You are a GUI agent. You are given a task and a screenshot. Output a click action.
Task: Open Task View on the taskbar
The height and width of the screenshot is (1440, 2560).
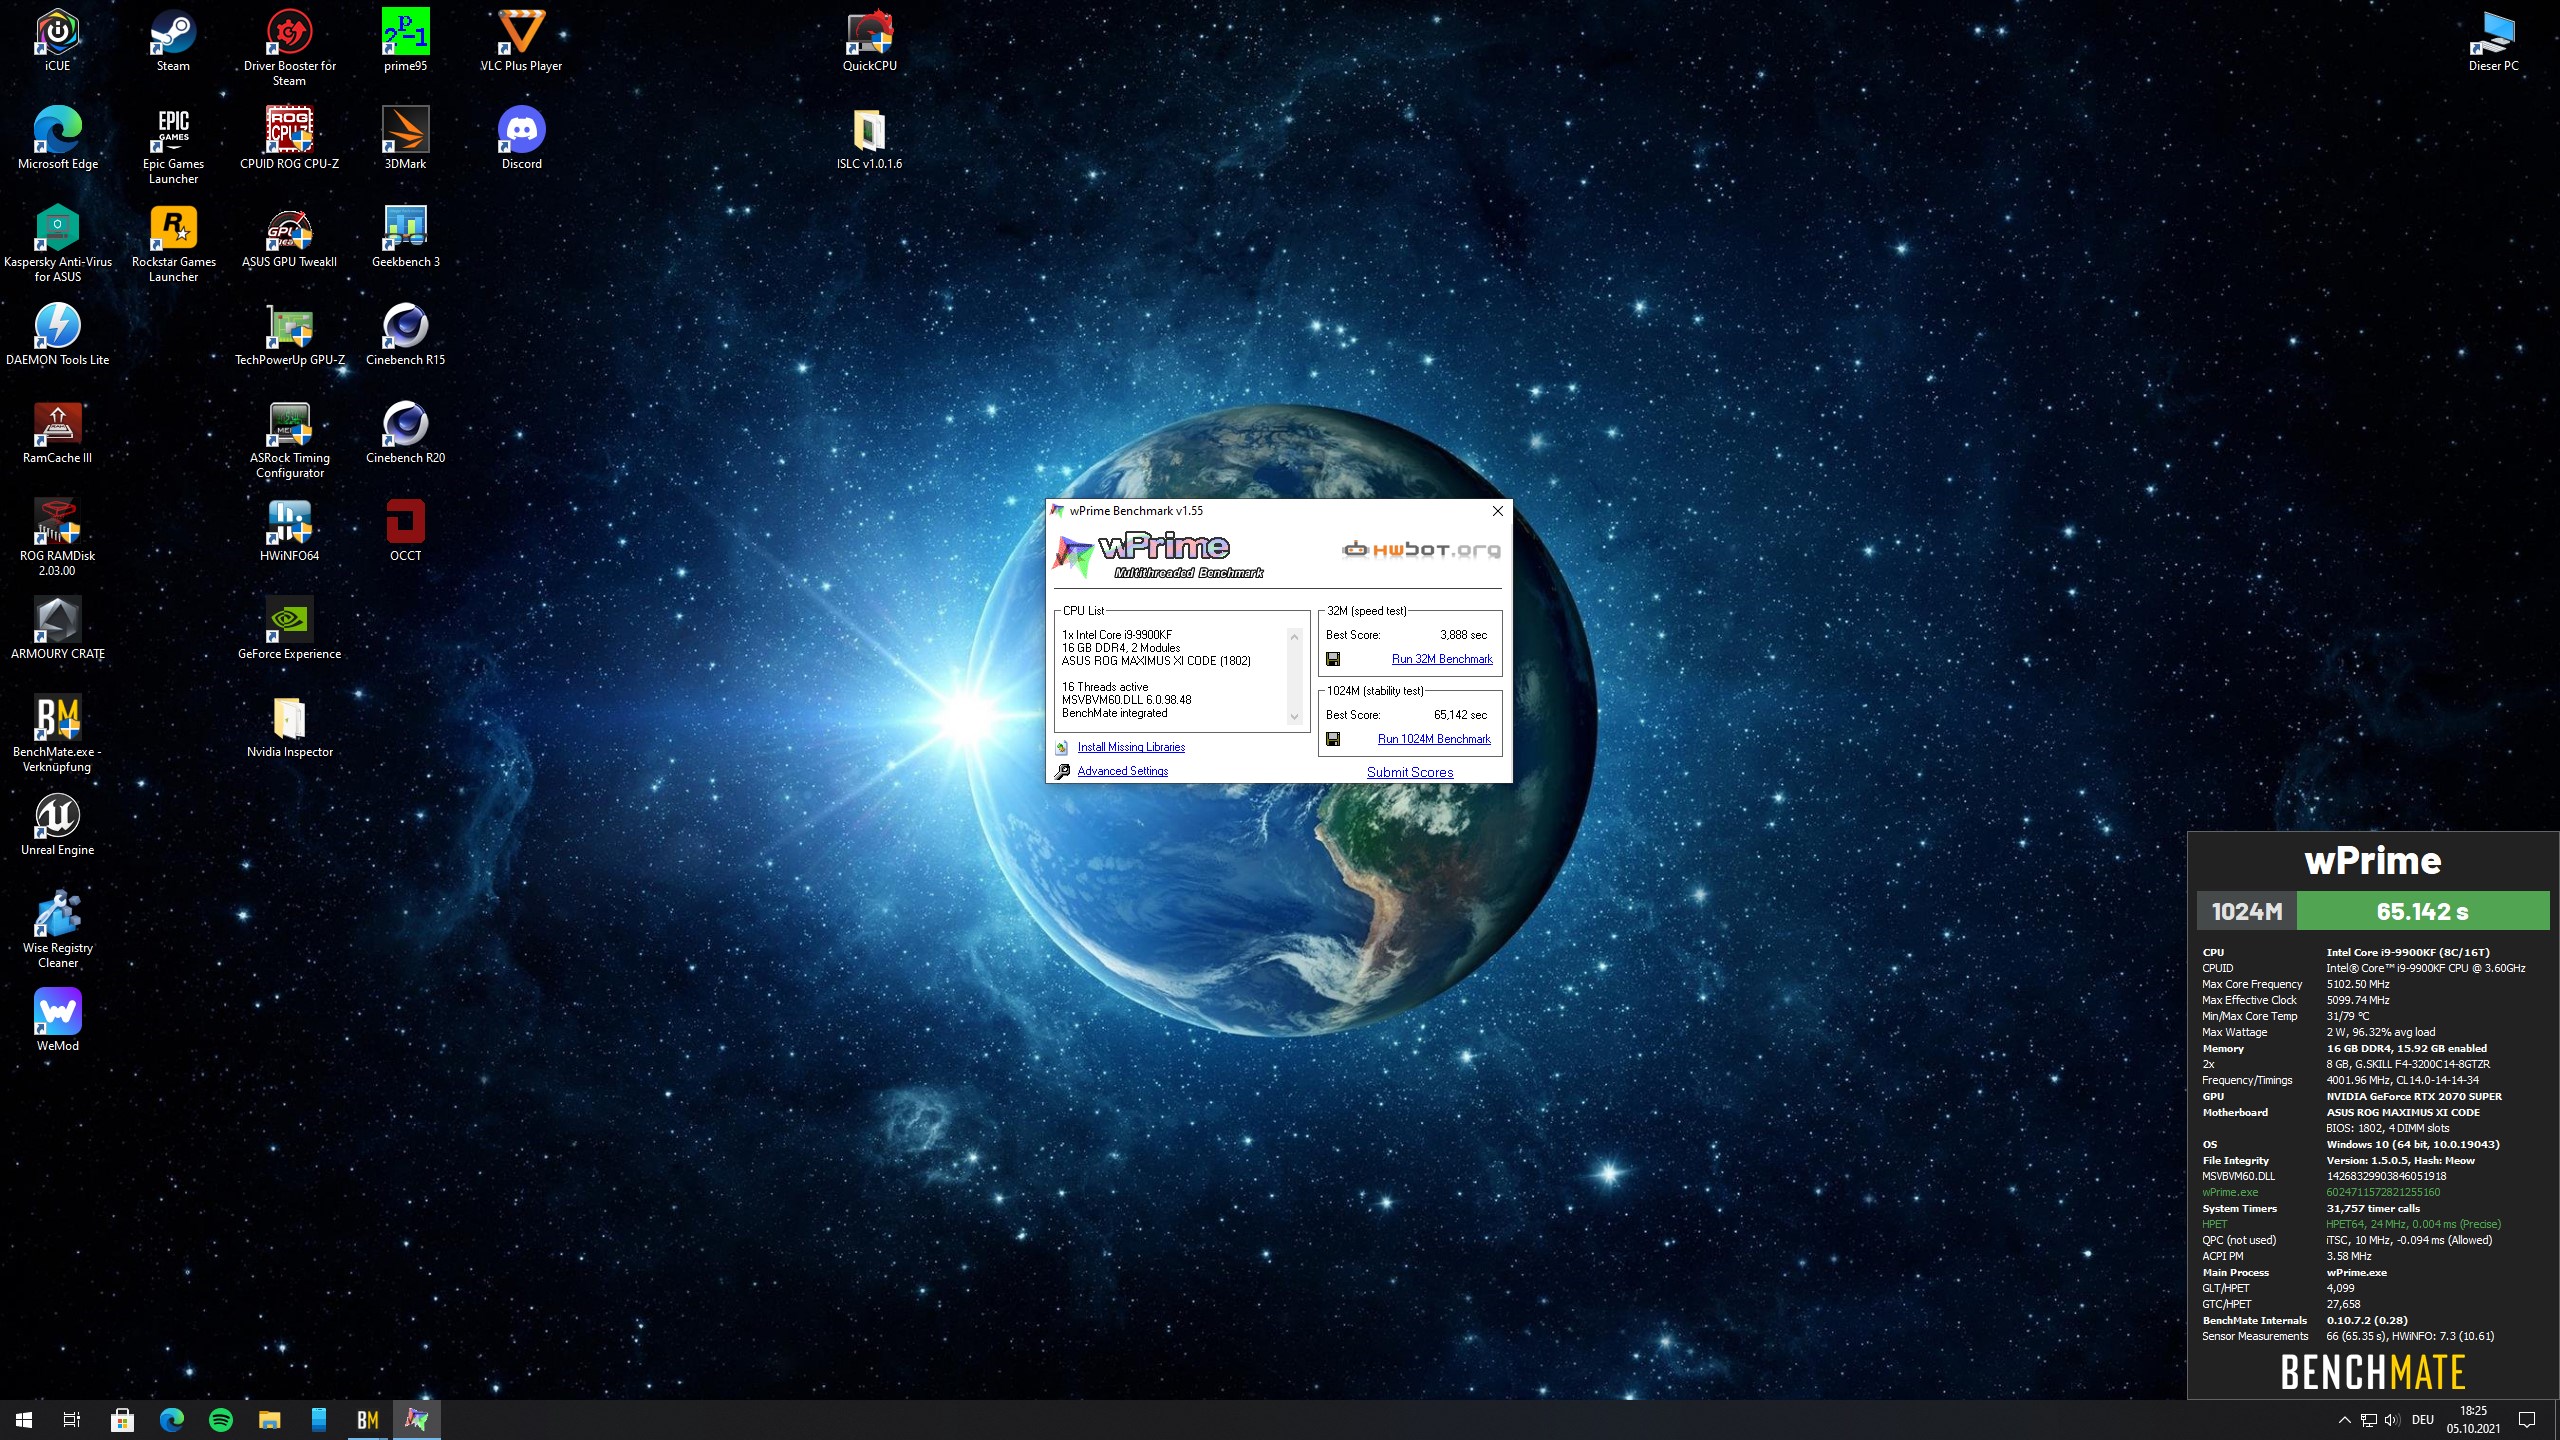tap(72, 1419)
